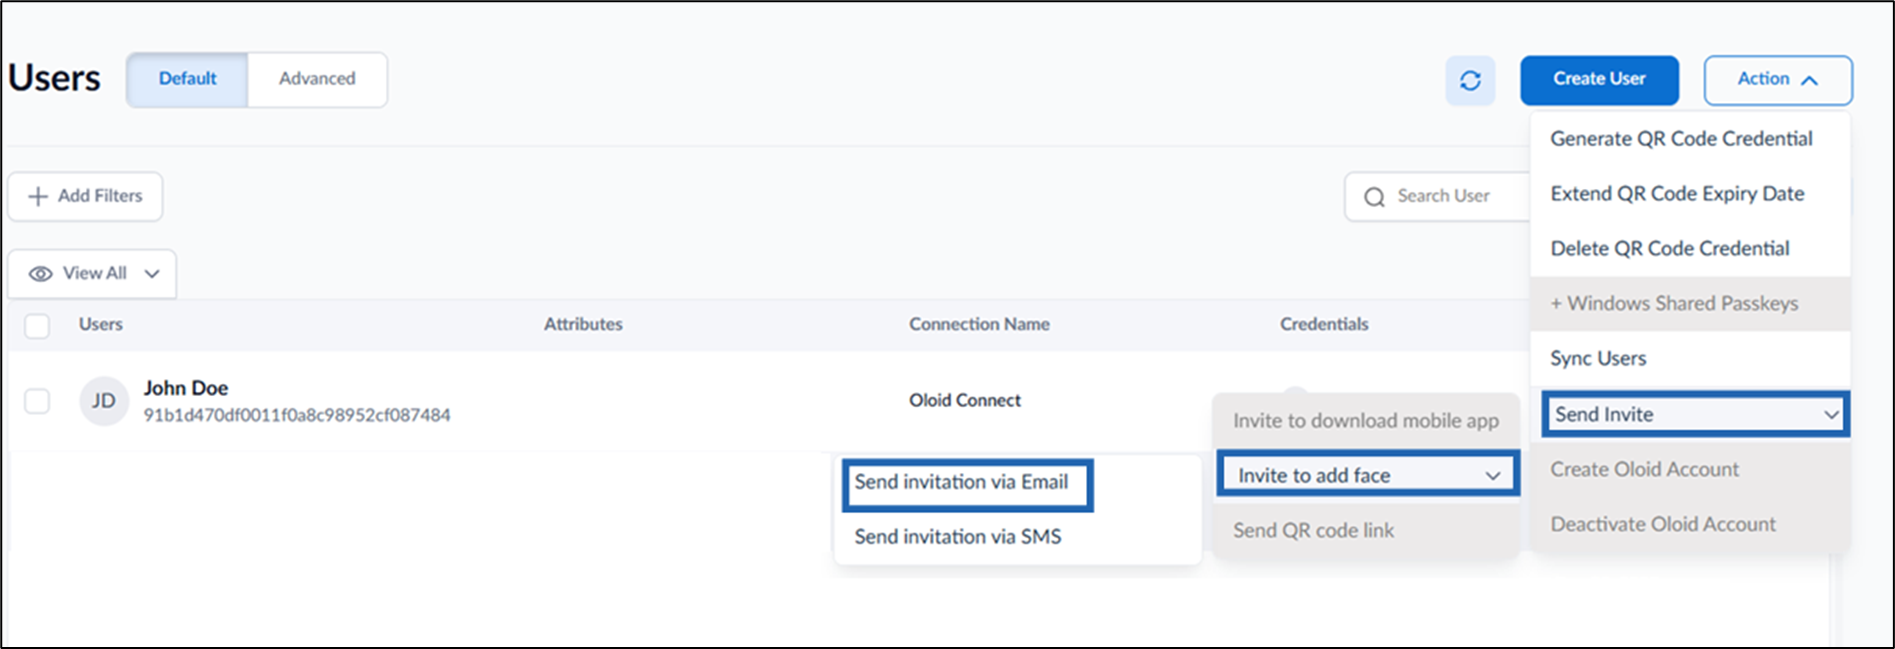Click the Credentials column header
Screen dimensions: 1895x649
[1324, 325]
